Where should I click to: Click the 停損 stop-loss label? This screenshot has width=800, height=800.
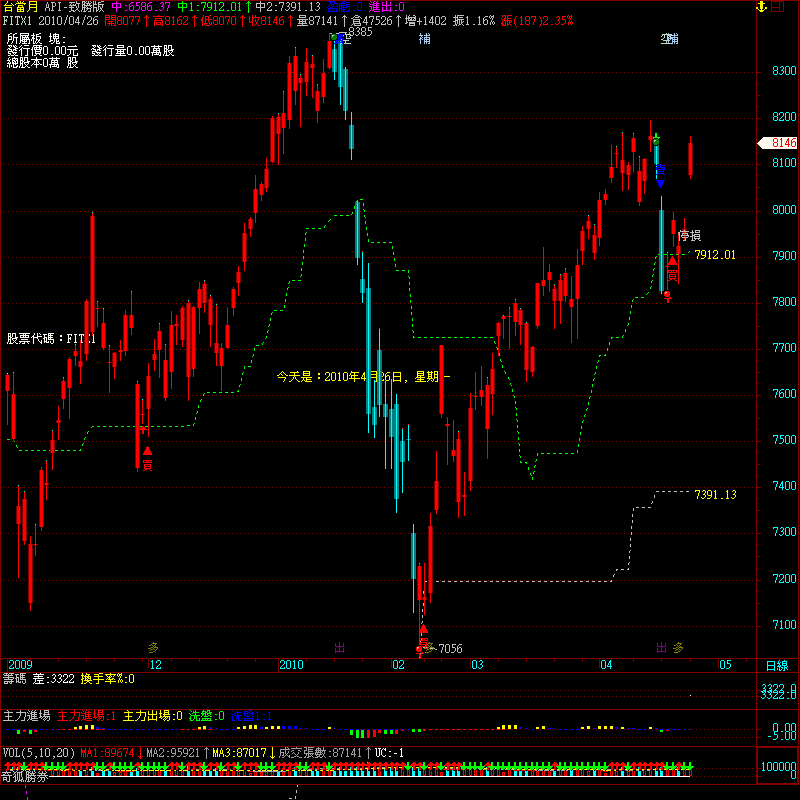click(x=689, y=236)
